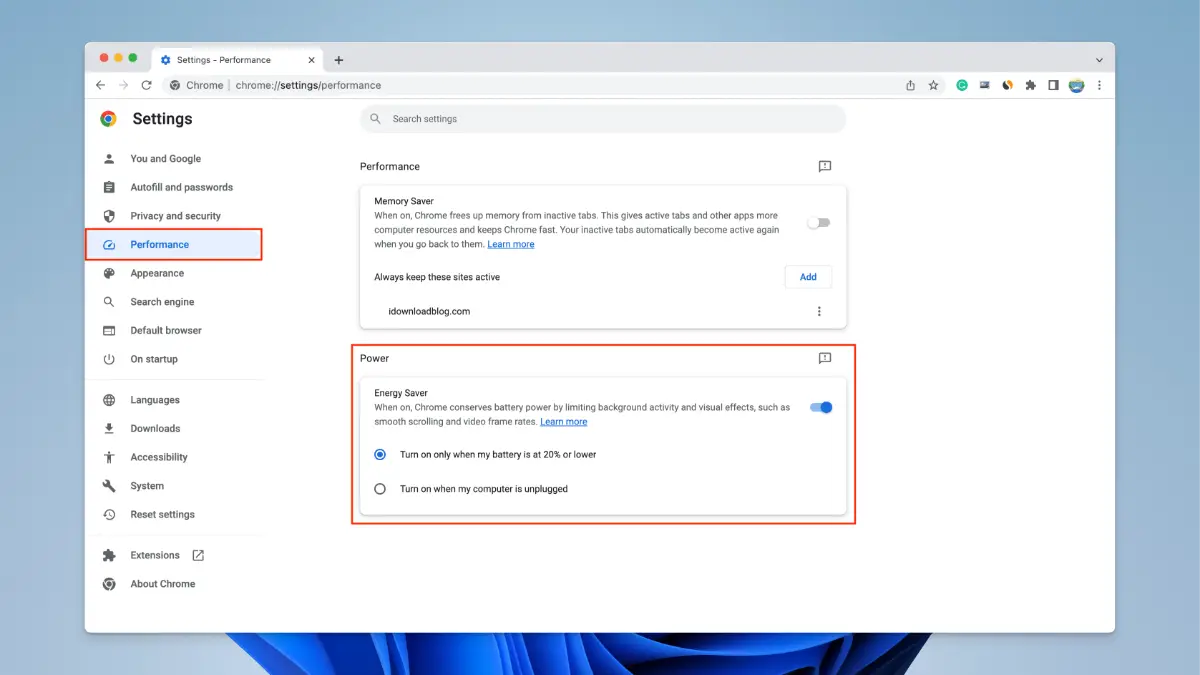This screenshot has height=675, width=1200.
Task: Open the Extensions puzzle-piece menu
Action: click(1030, 85)
